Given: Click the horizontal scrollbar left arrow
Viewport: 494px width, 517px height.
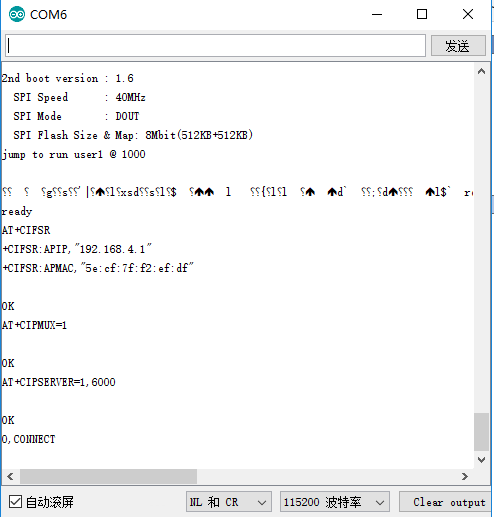Looking at the screenshot, I should 10,476.
